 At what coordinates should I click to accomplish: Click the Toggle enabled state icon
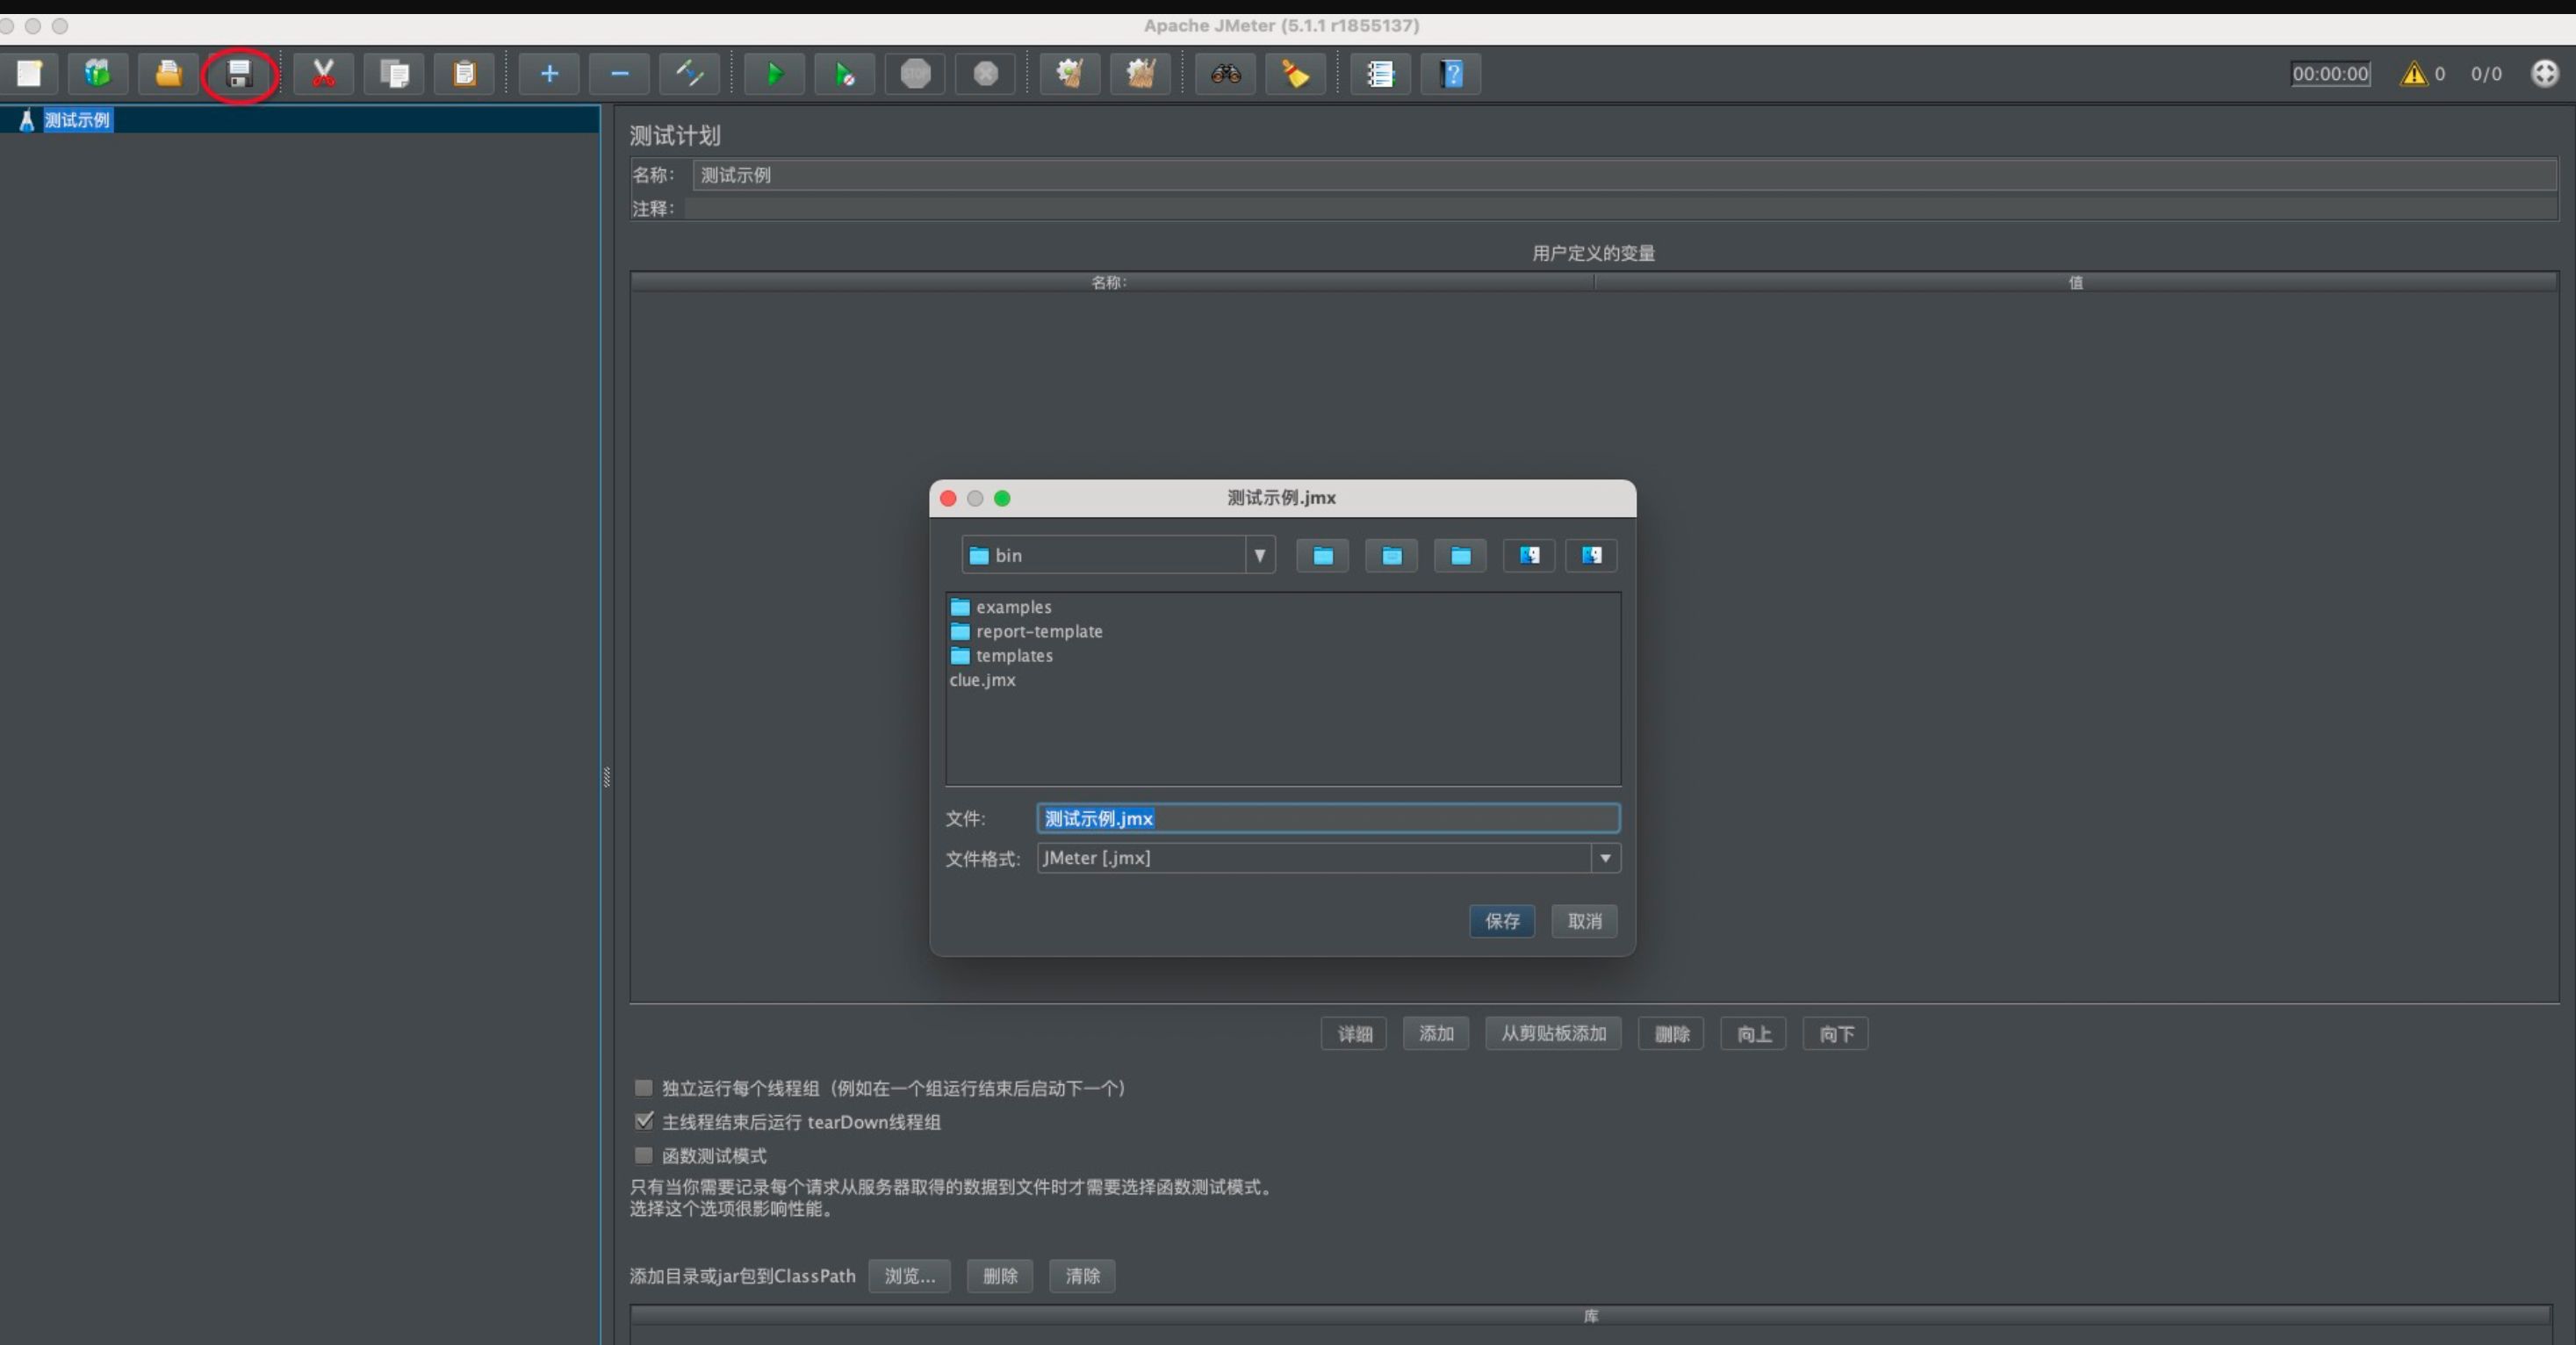690,74
